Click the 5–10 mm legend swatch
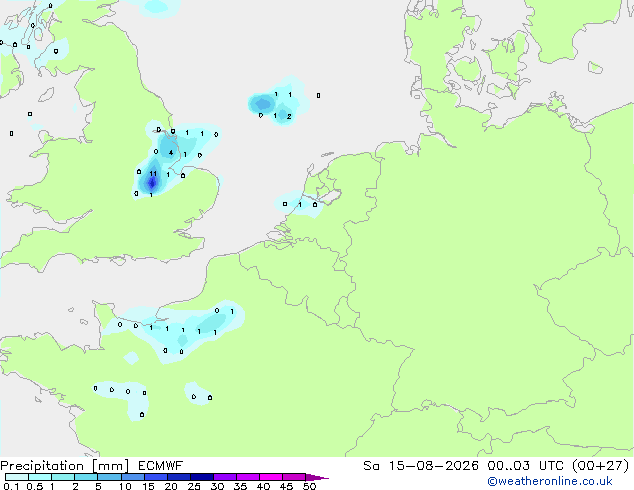Image resolution: width=634 pixels, height=490 pixels. [109, 477]
